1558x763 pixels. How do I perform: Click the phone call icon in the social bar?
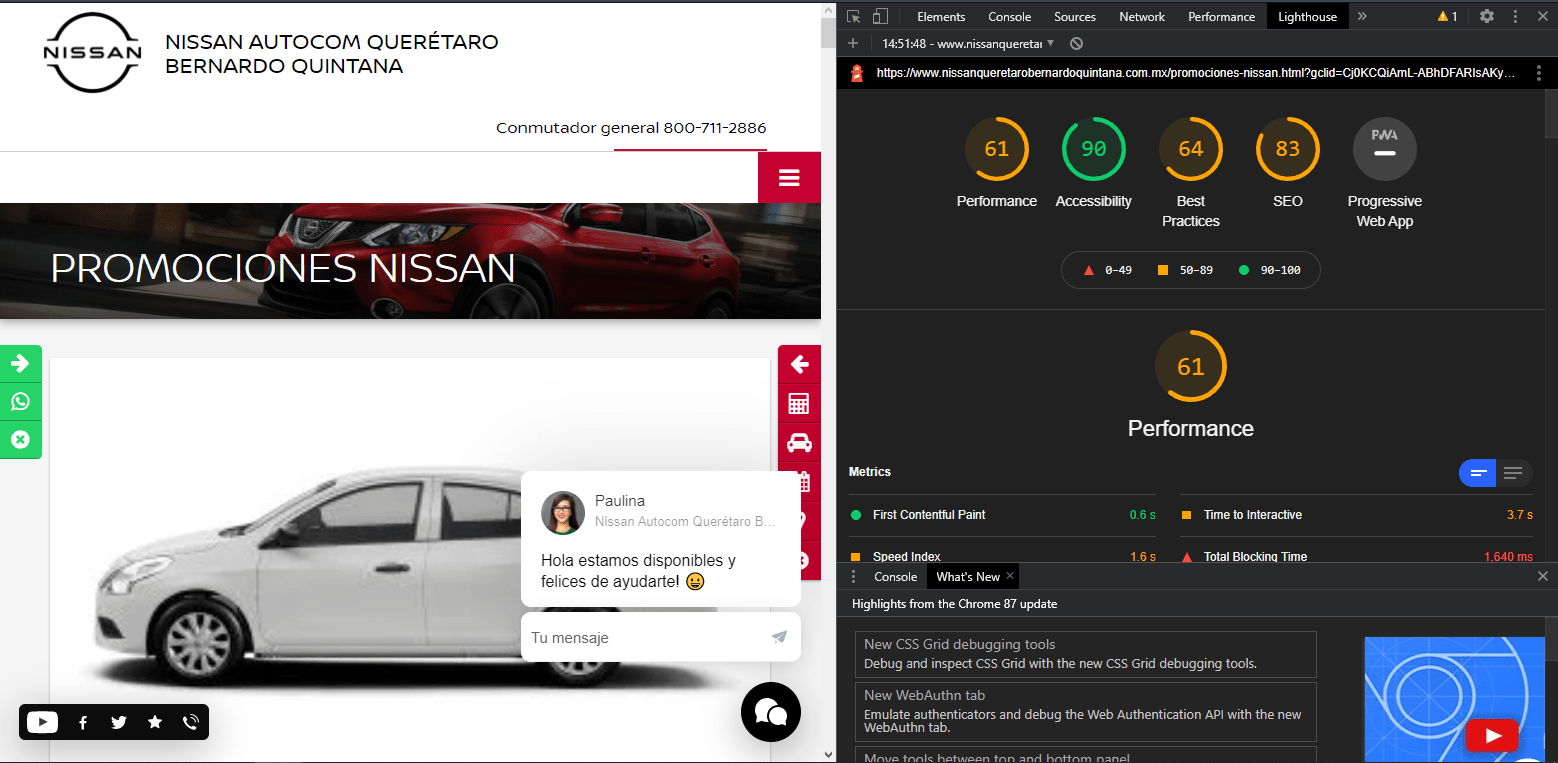pos(191,722)
